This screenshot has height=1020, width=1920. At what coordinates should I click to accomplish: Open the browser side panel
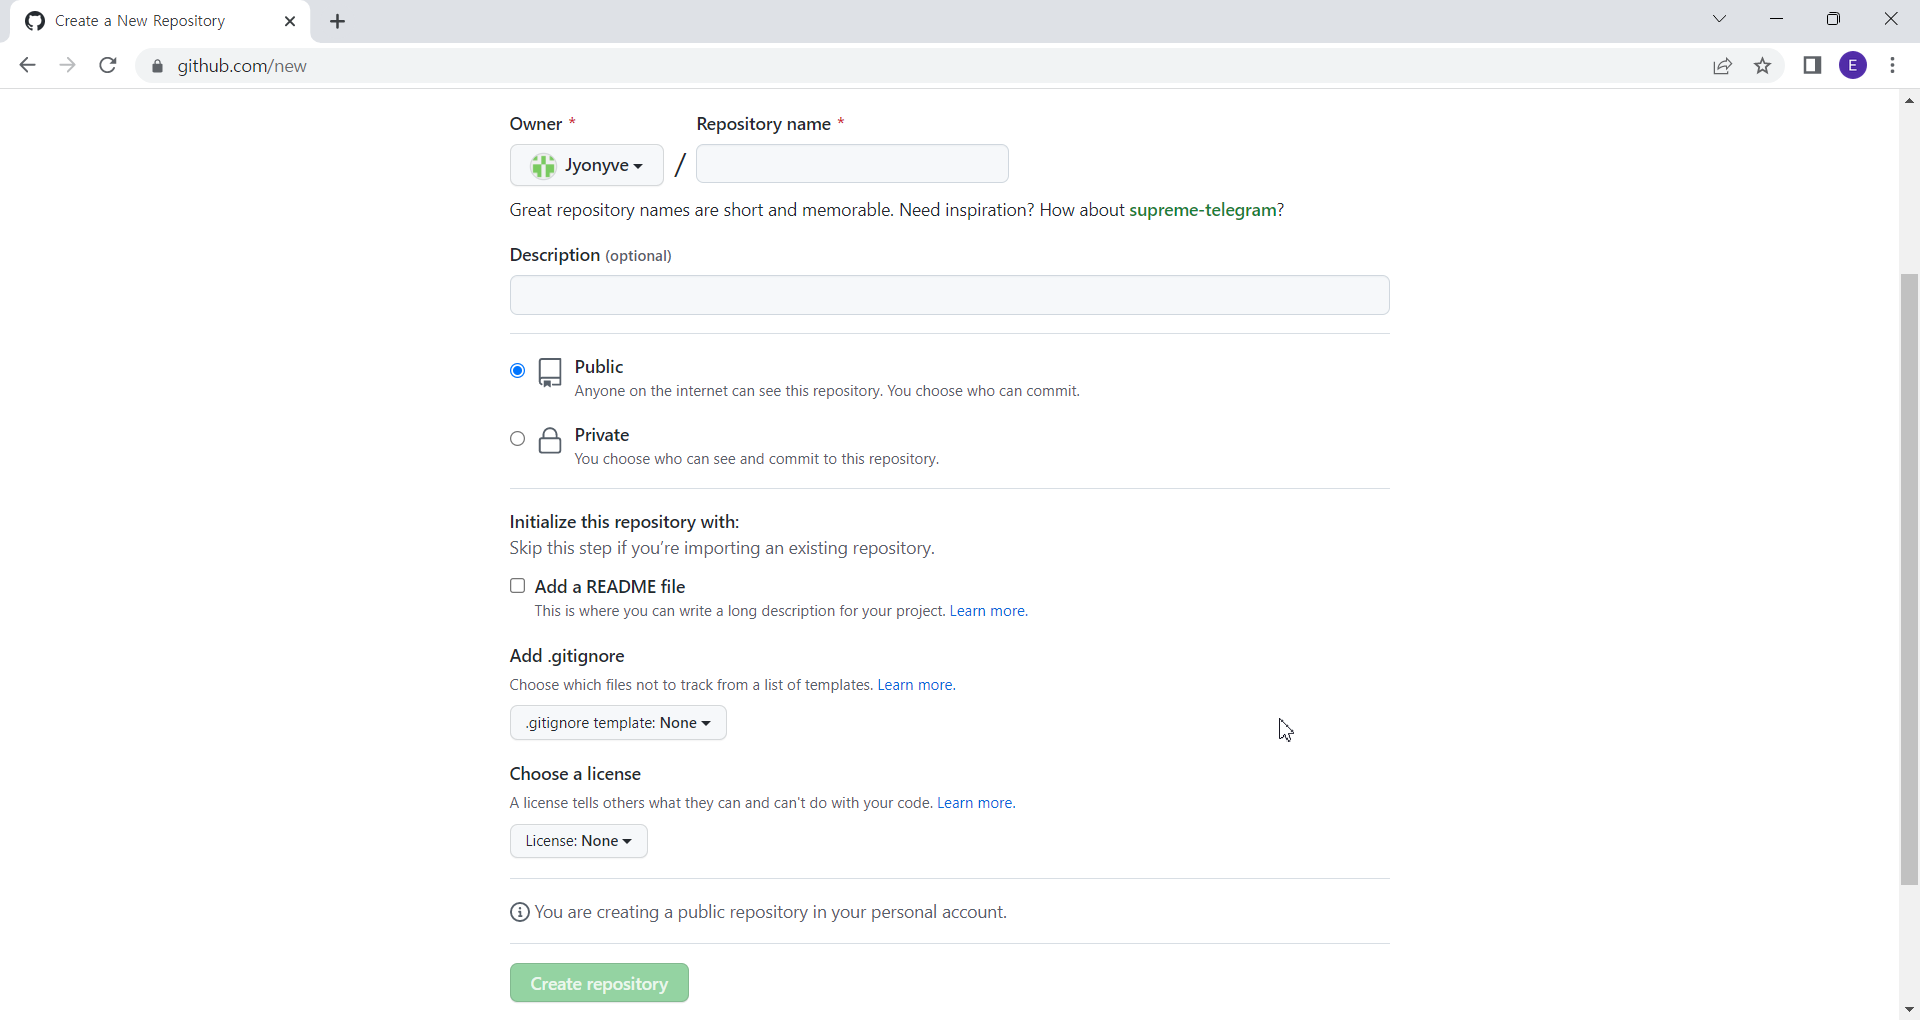coord(1812,66)
